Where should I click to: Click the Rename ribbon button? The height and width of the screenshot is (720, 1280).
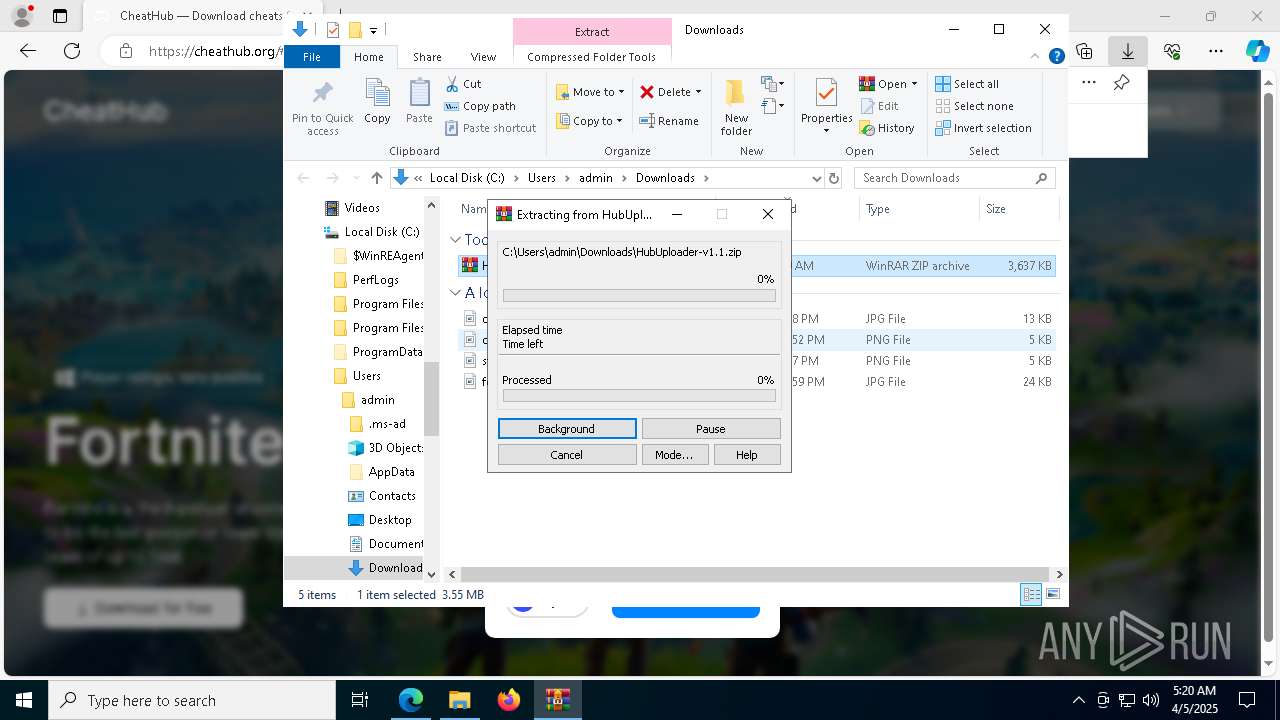tap(669, 121)
